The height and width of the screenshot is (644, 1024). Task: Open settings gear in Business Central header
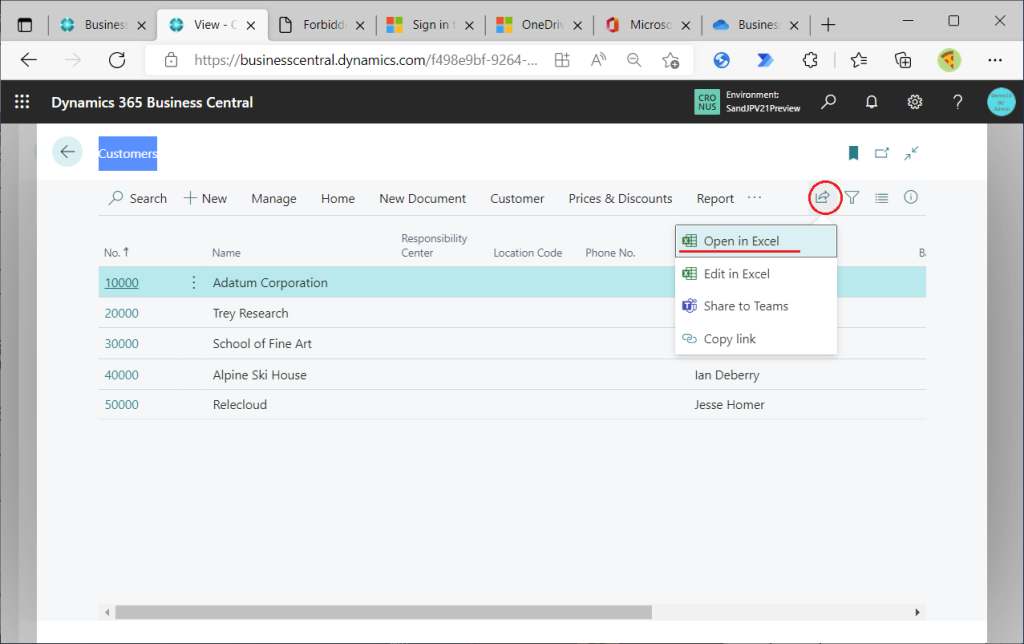pos(914,102)
